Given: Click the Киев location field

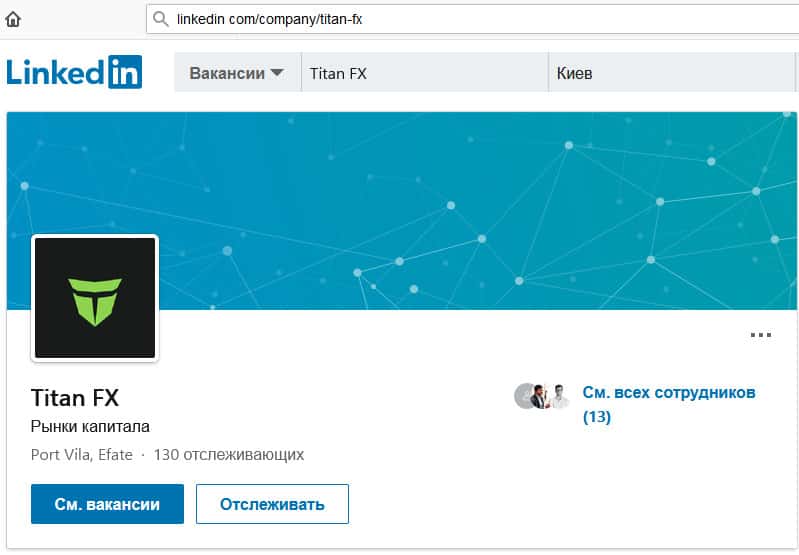Looking at the screenshot, I should pyautogui.click(x=672, y=73).
